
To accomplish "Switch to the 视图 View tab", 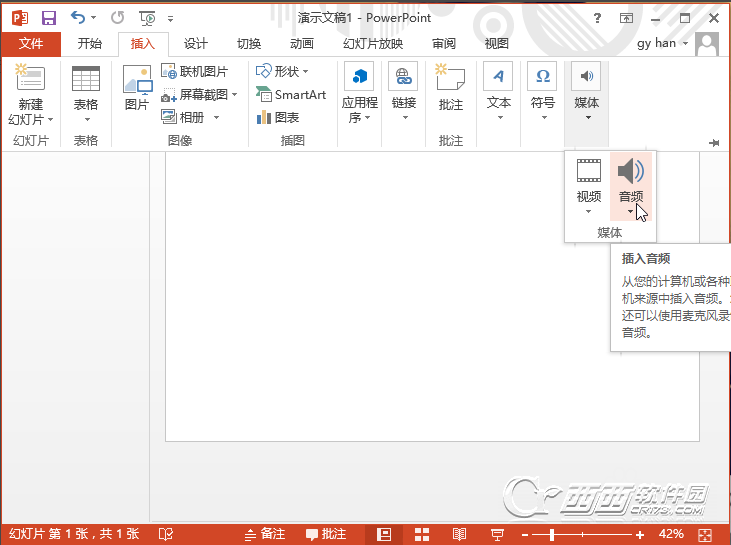I will tap(497, 44).
